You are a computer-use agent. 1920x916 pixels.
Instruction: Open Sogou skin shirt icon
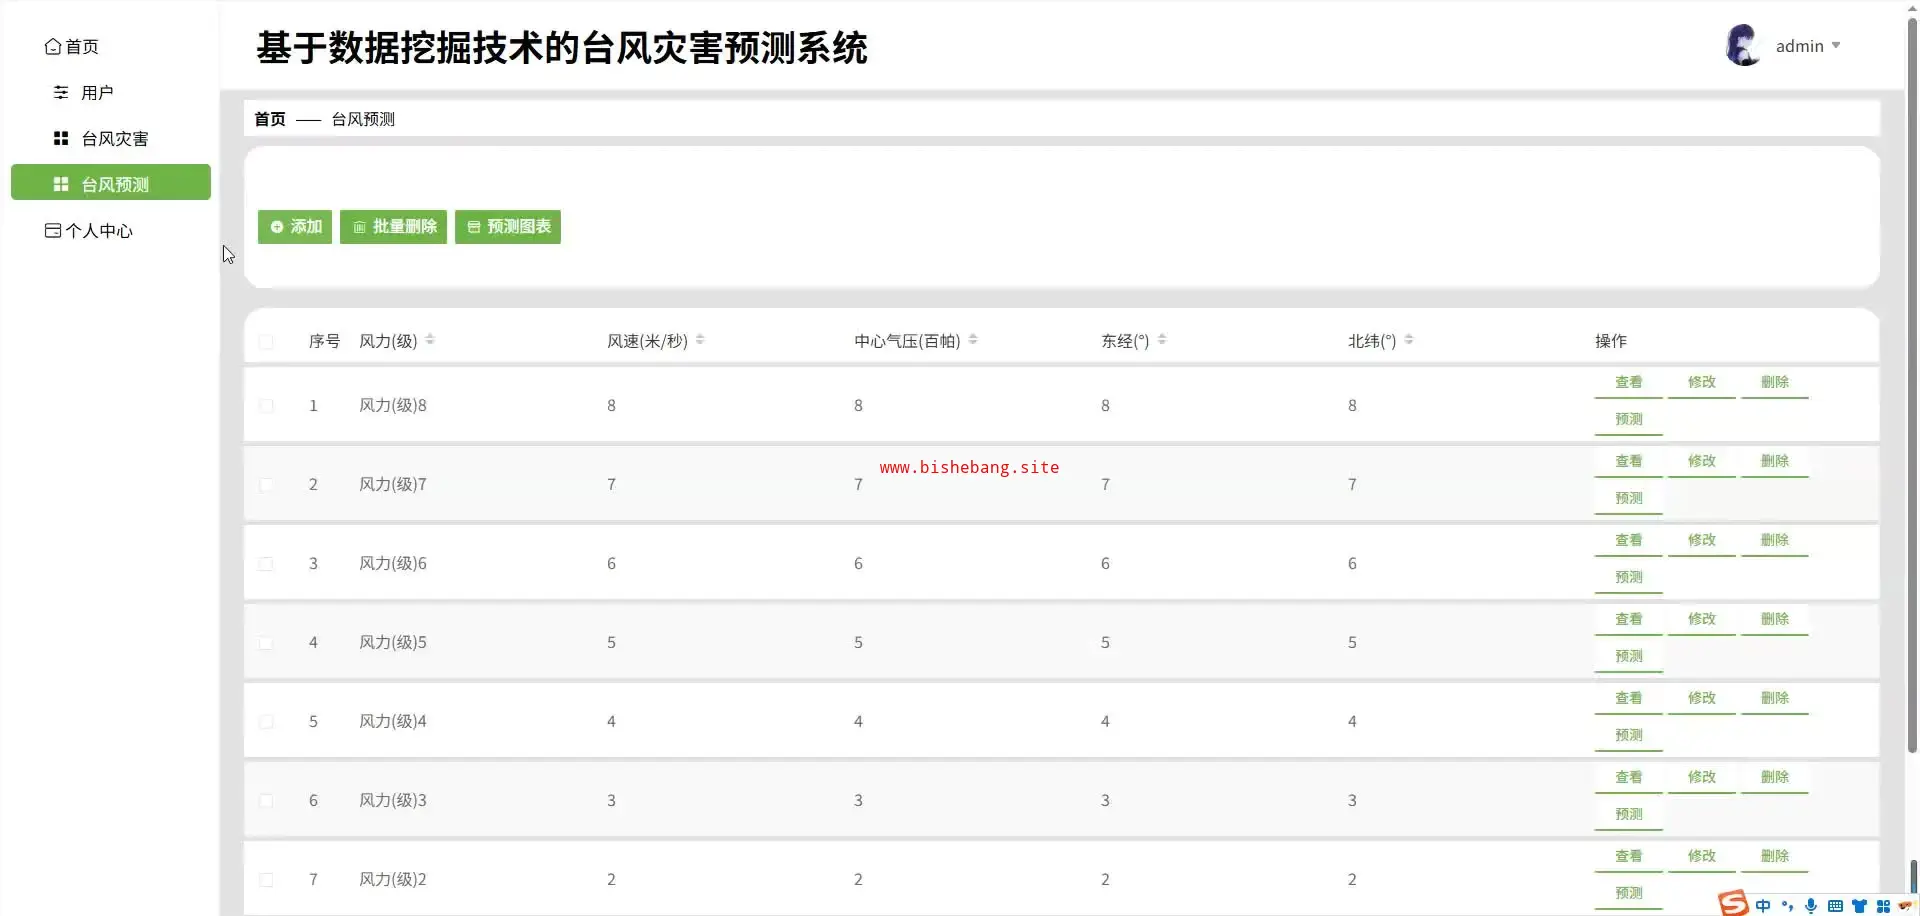pos(1859,906)
